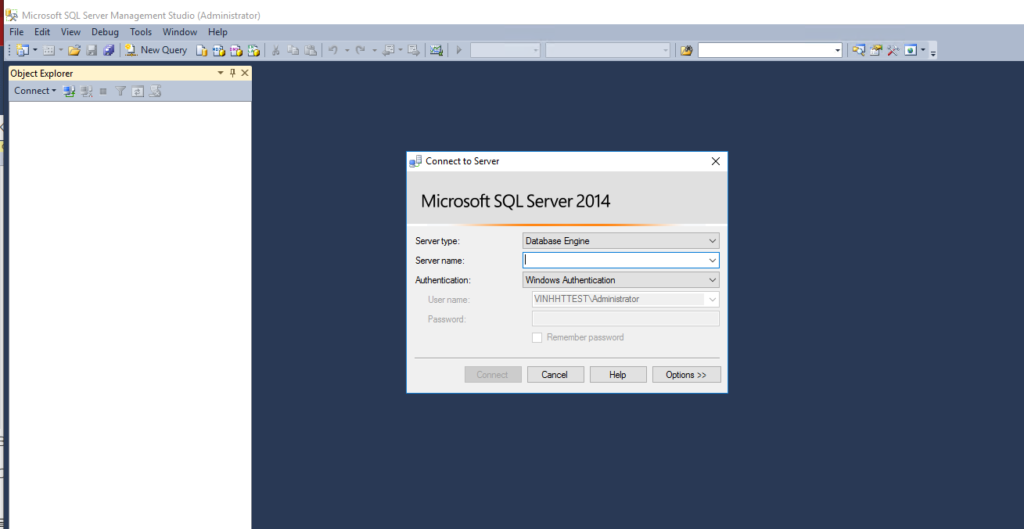The image size is (1024, 529).
Task: Open the Server name dropdown arrow
Action: [x=712, y=261]
